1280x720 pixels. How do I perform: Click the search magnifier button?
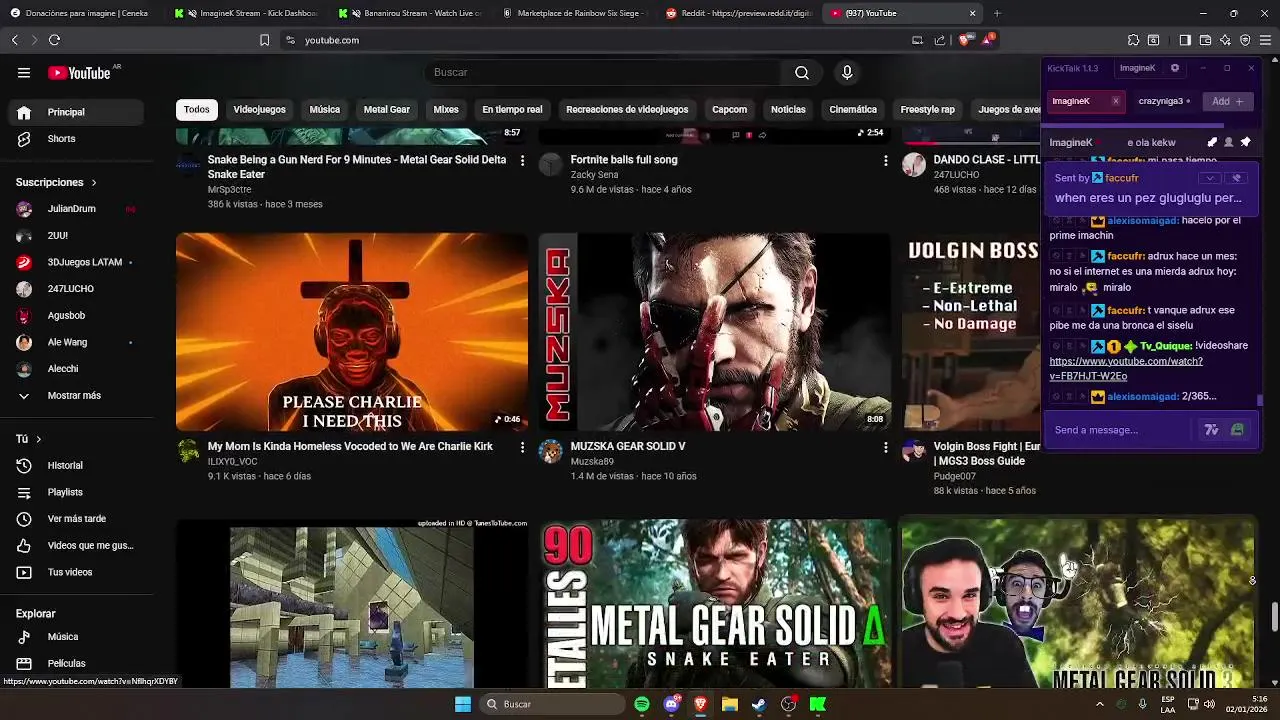click(x=802, y=72)
